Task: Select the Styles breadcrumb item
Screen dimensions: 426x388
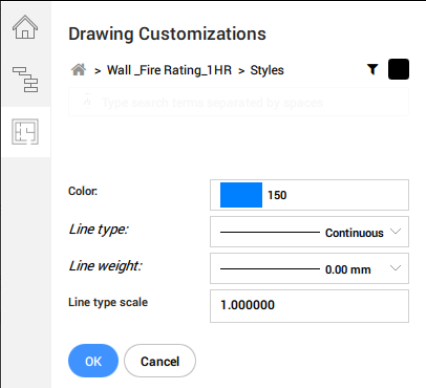Action: point(267,70)
